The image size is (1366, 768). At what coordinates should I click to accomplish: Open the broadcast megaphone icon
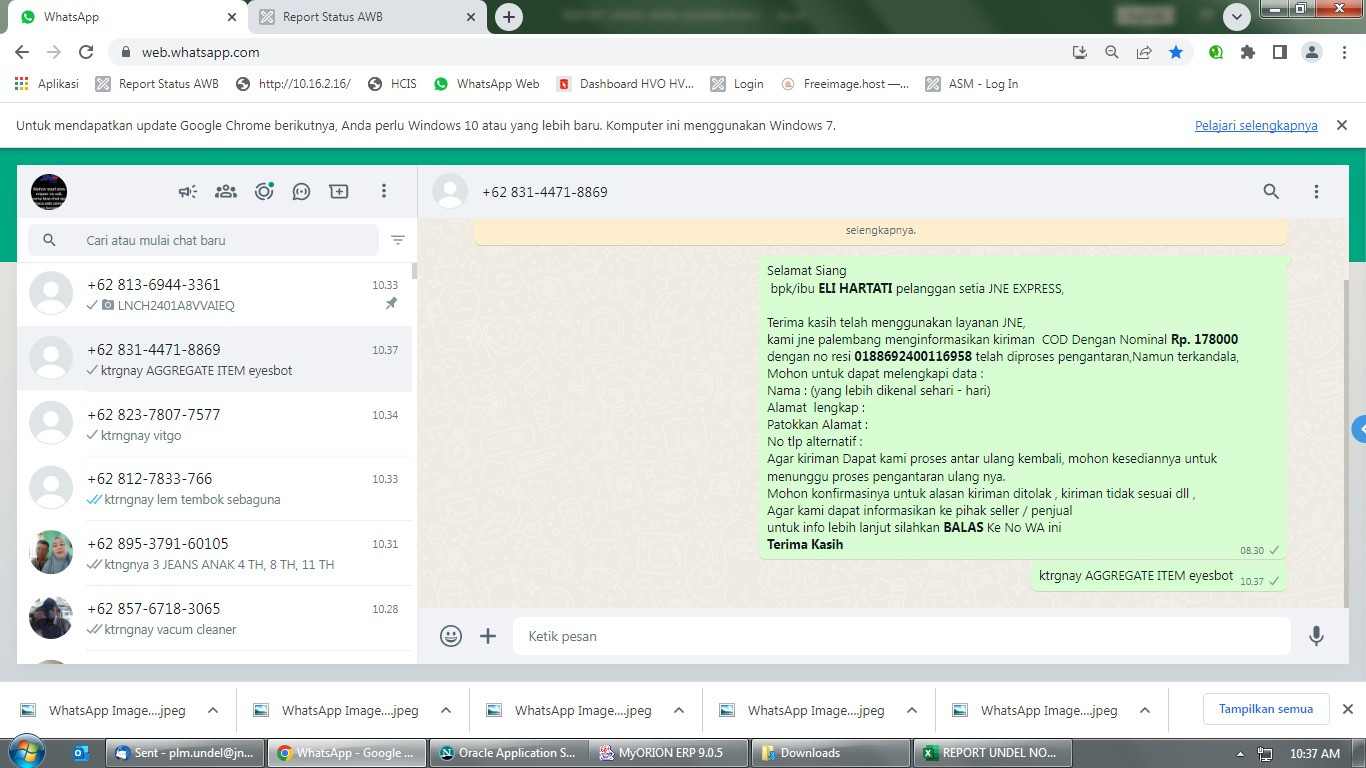[188, 191]
